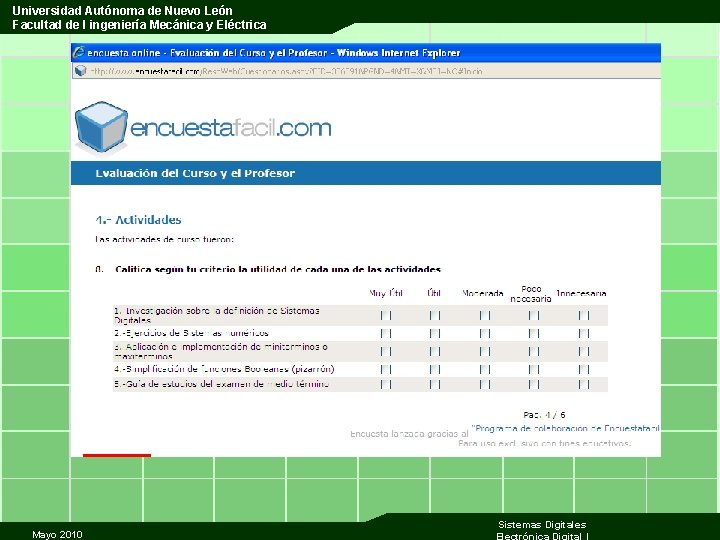
Task: Click the 'Útil' column header
Action: [434, 293]
